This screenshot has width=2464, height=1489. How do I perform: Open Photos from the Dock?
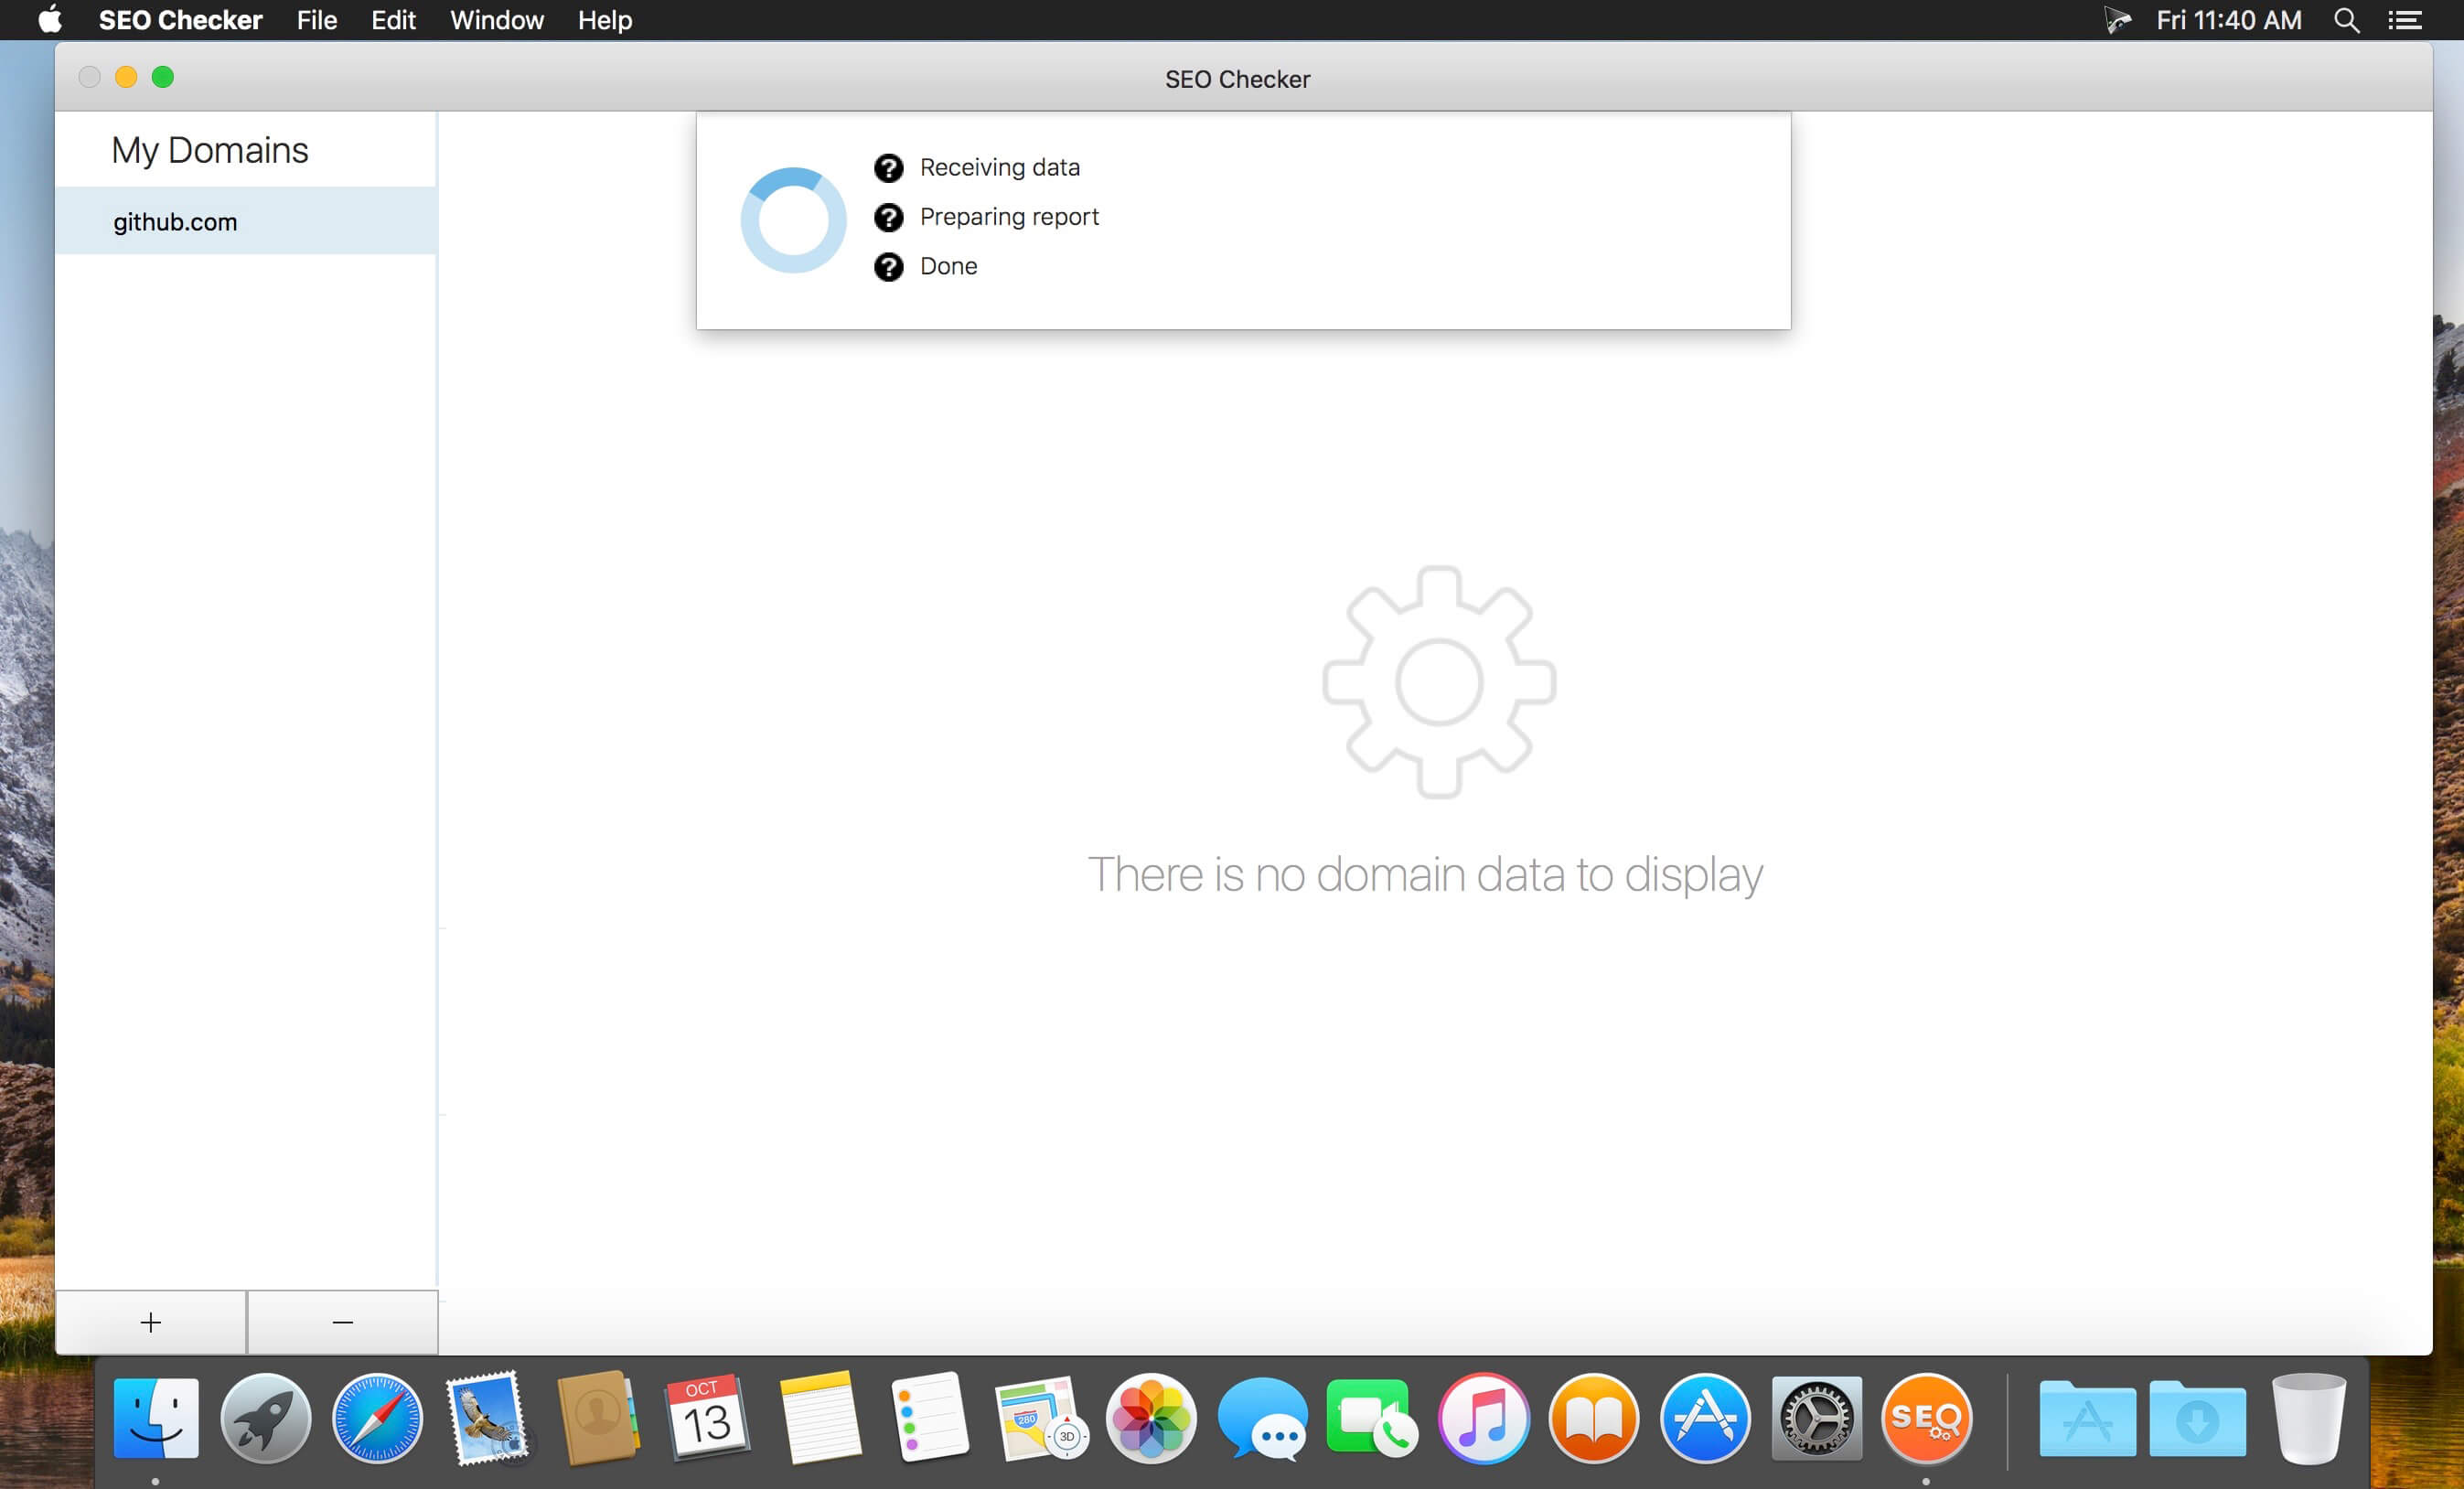pyautogui.click(x=1151, y=1418)
